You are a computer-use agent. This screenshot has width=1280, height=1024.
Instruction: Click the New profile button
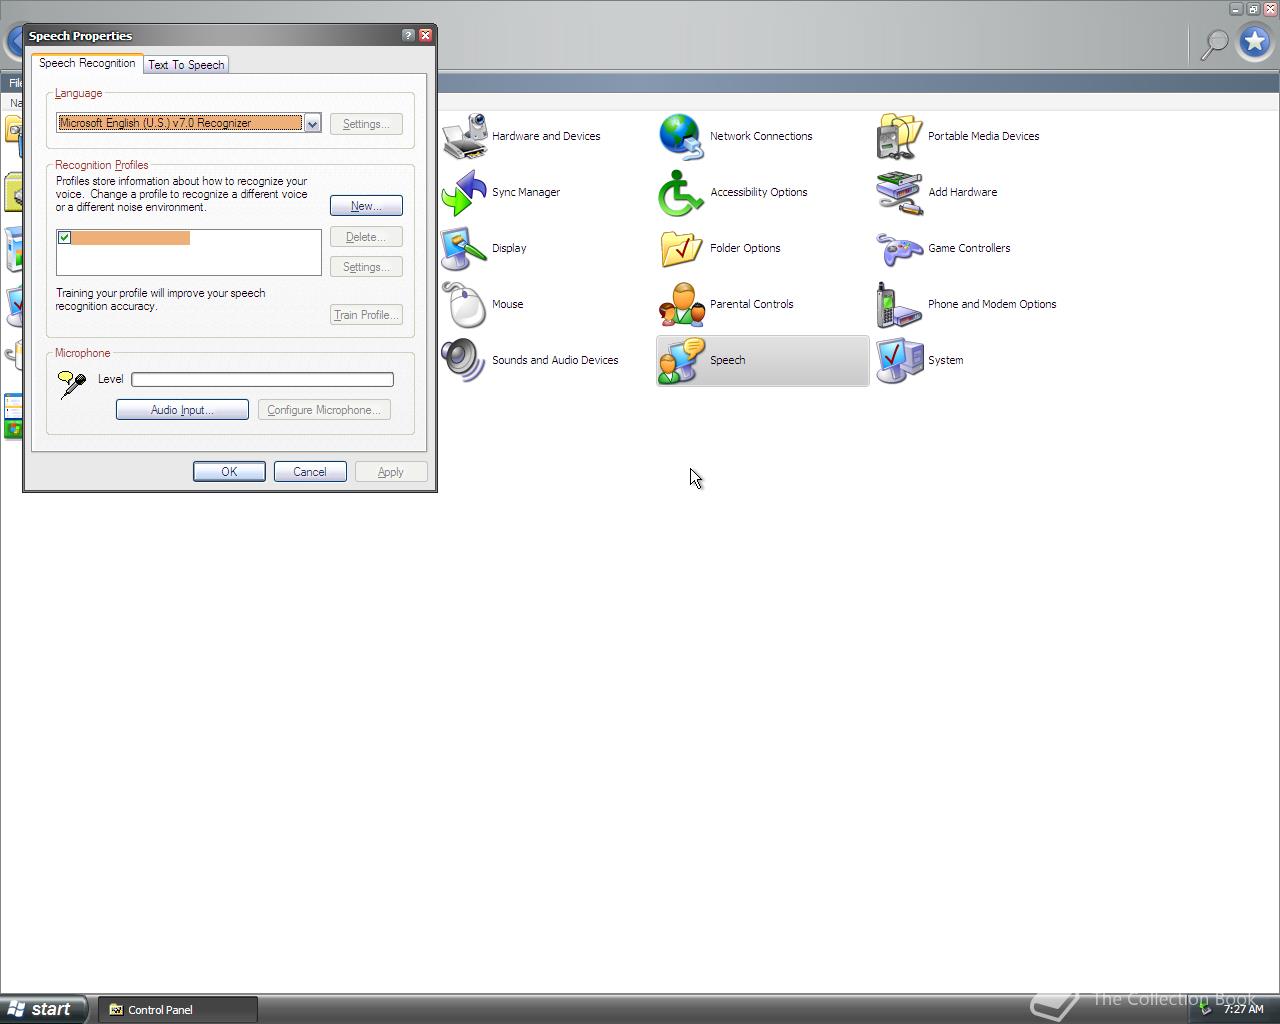pos(366,206)
